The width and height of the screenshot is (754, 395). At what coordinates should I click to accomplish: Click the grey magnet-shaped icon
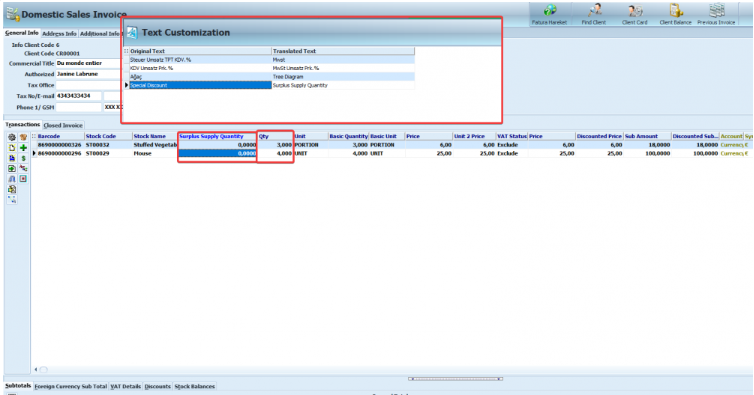tap(12, 178)
